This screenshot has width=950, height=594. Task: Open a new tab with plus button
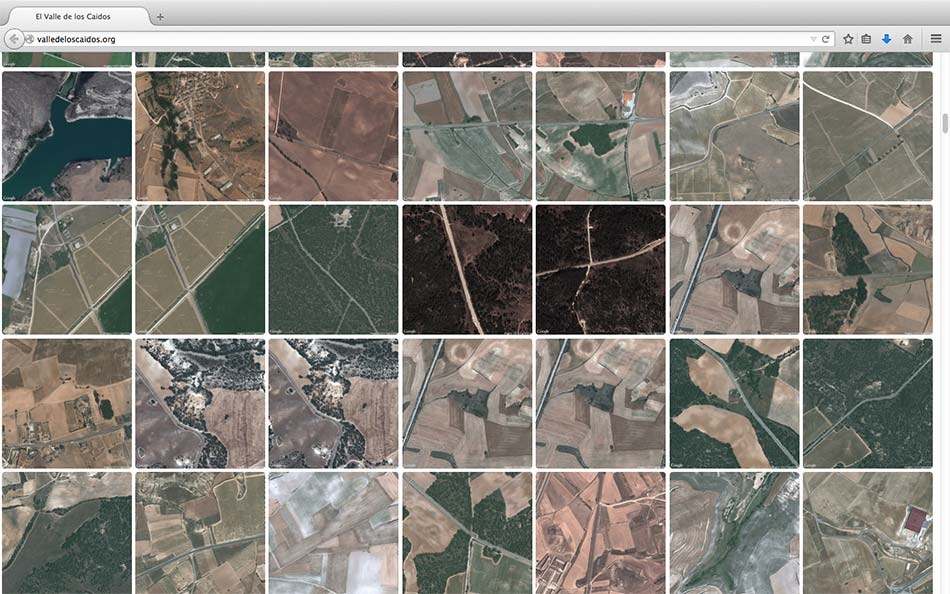coord(160,17)
